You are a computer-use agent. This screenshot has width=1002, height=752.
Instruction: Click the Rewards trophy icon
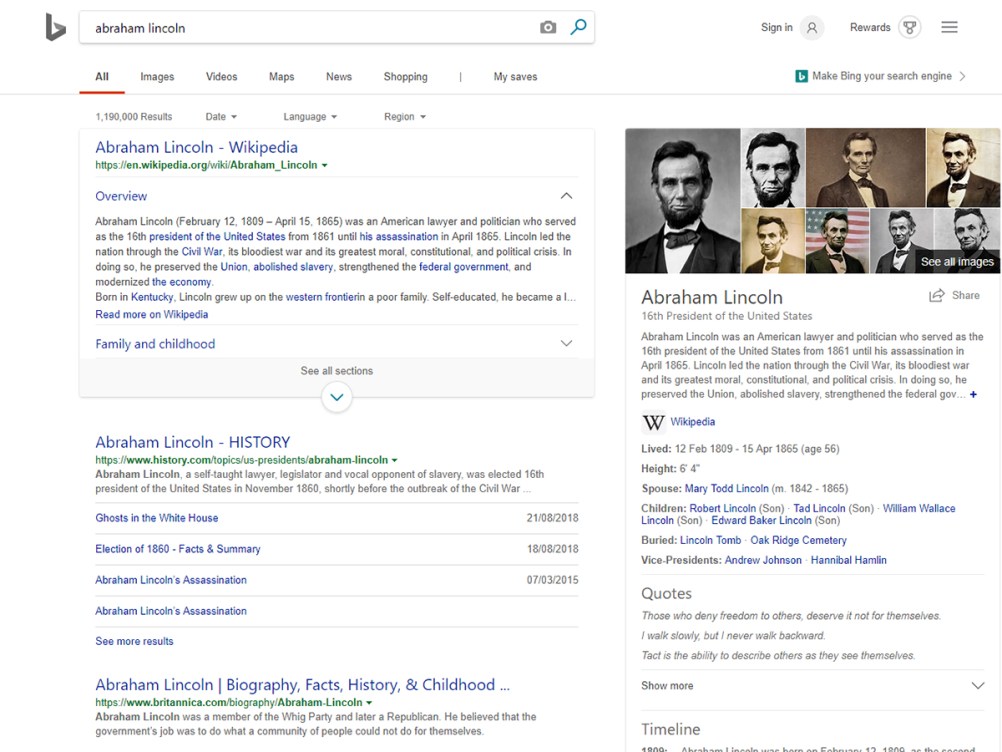[x=909, y=28]
